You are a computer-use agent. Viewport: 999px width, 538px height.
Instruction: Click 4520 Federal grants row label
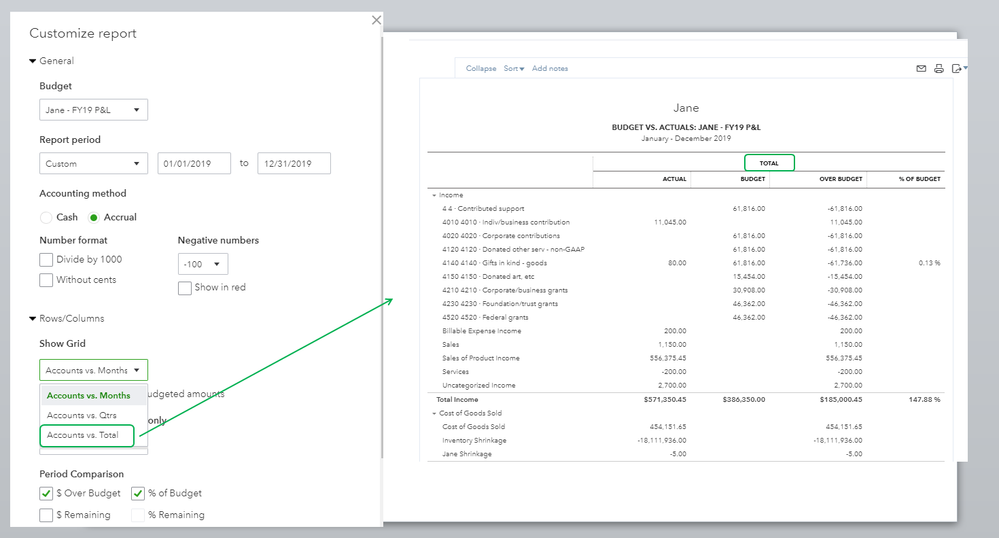point(485,317)
